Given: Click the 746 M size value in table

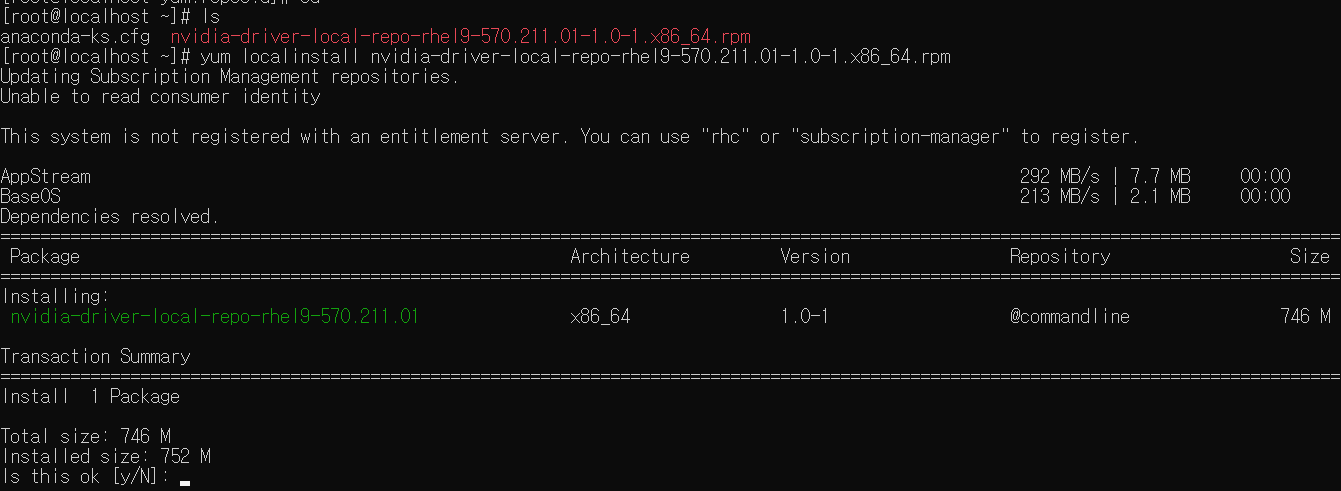Looking at the screenshot, I should tap(1306, 317).
